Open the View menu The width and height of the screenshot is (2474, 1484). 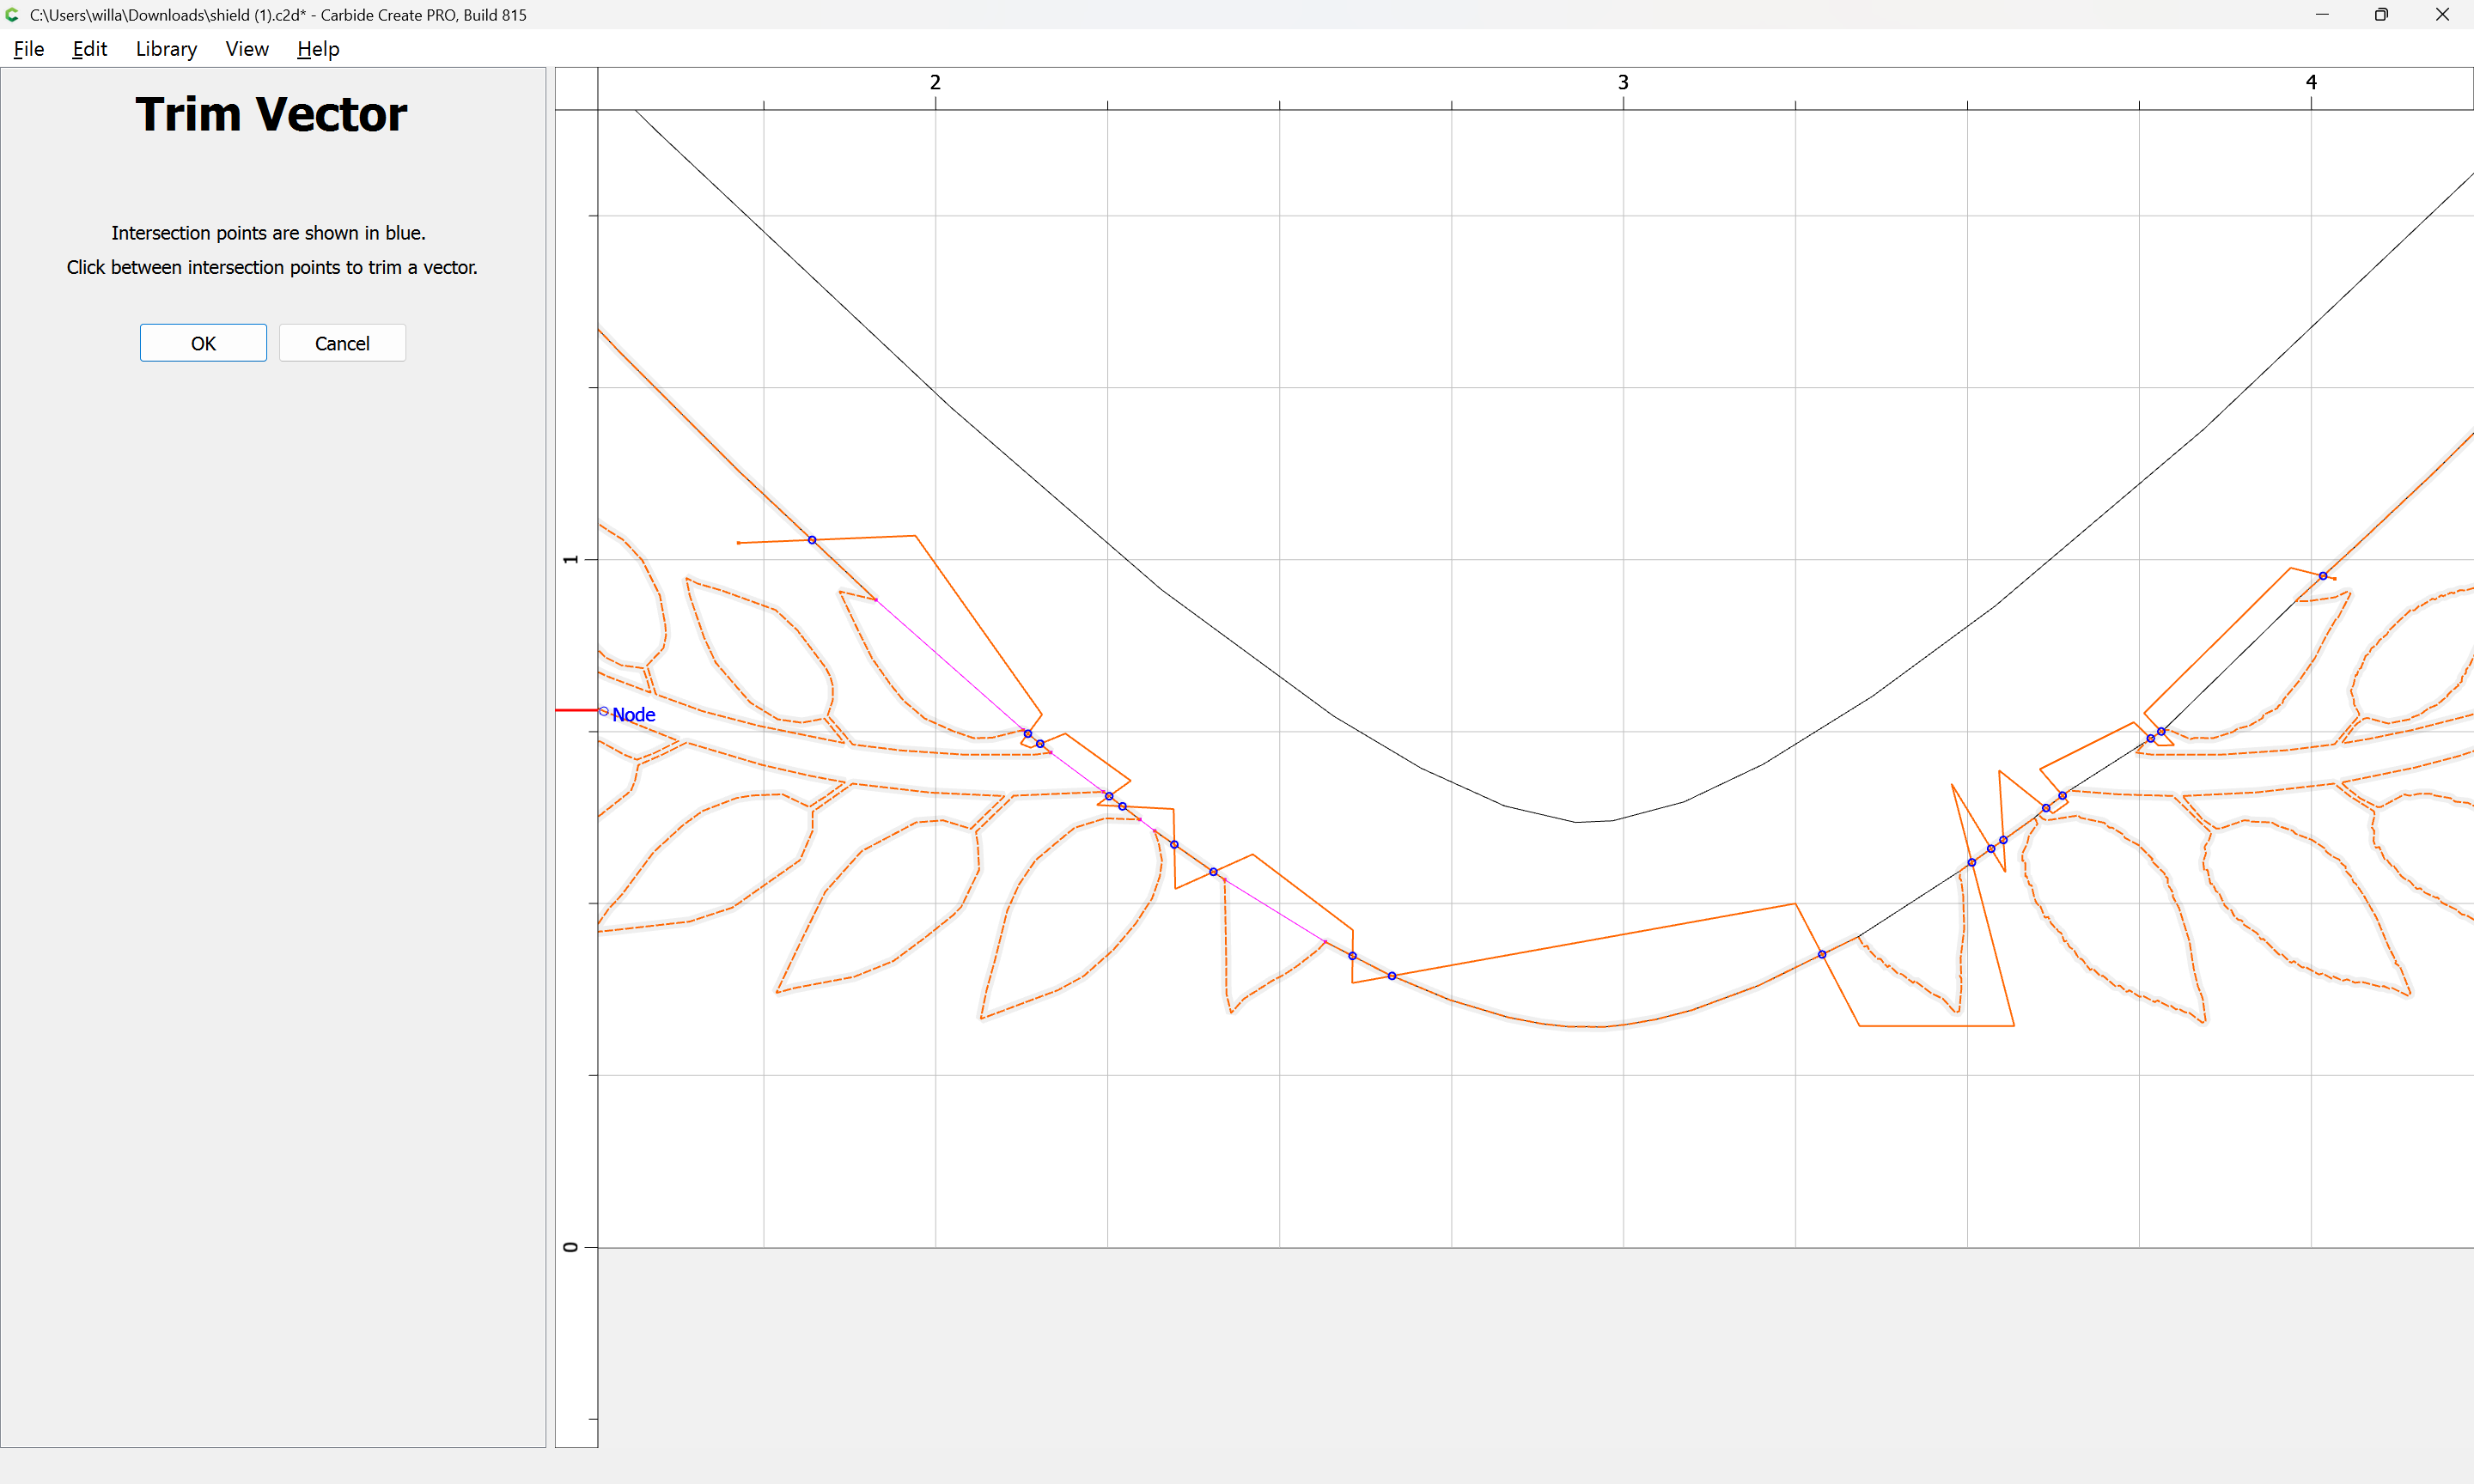[x=247, y=49]
